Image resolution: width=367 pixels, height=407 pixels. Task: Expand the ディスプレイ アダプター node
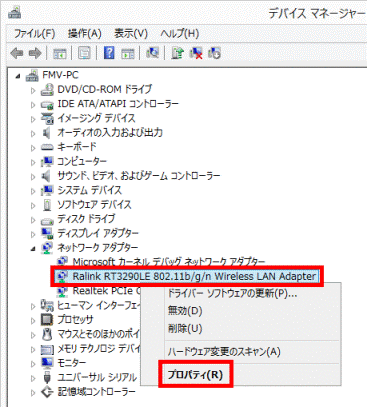(x=33, y=234)
